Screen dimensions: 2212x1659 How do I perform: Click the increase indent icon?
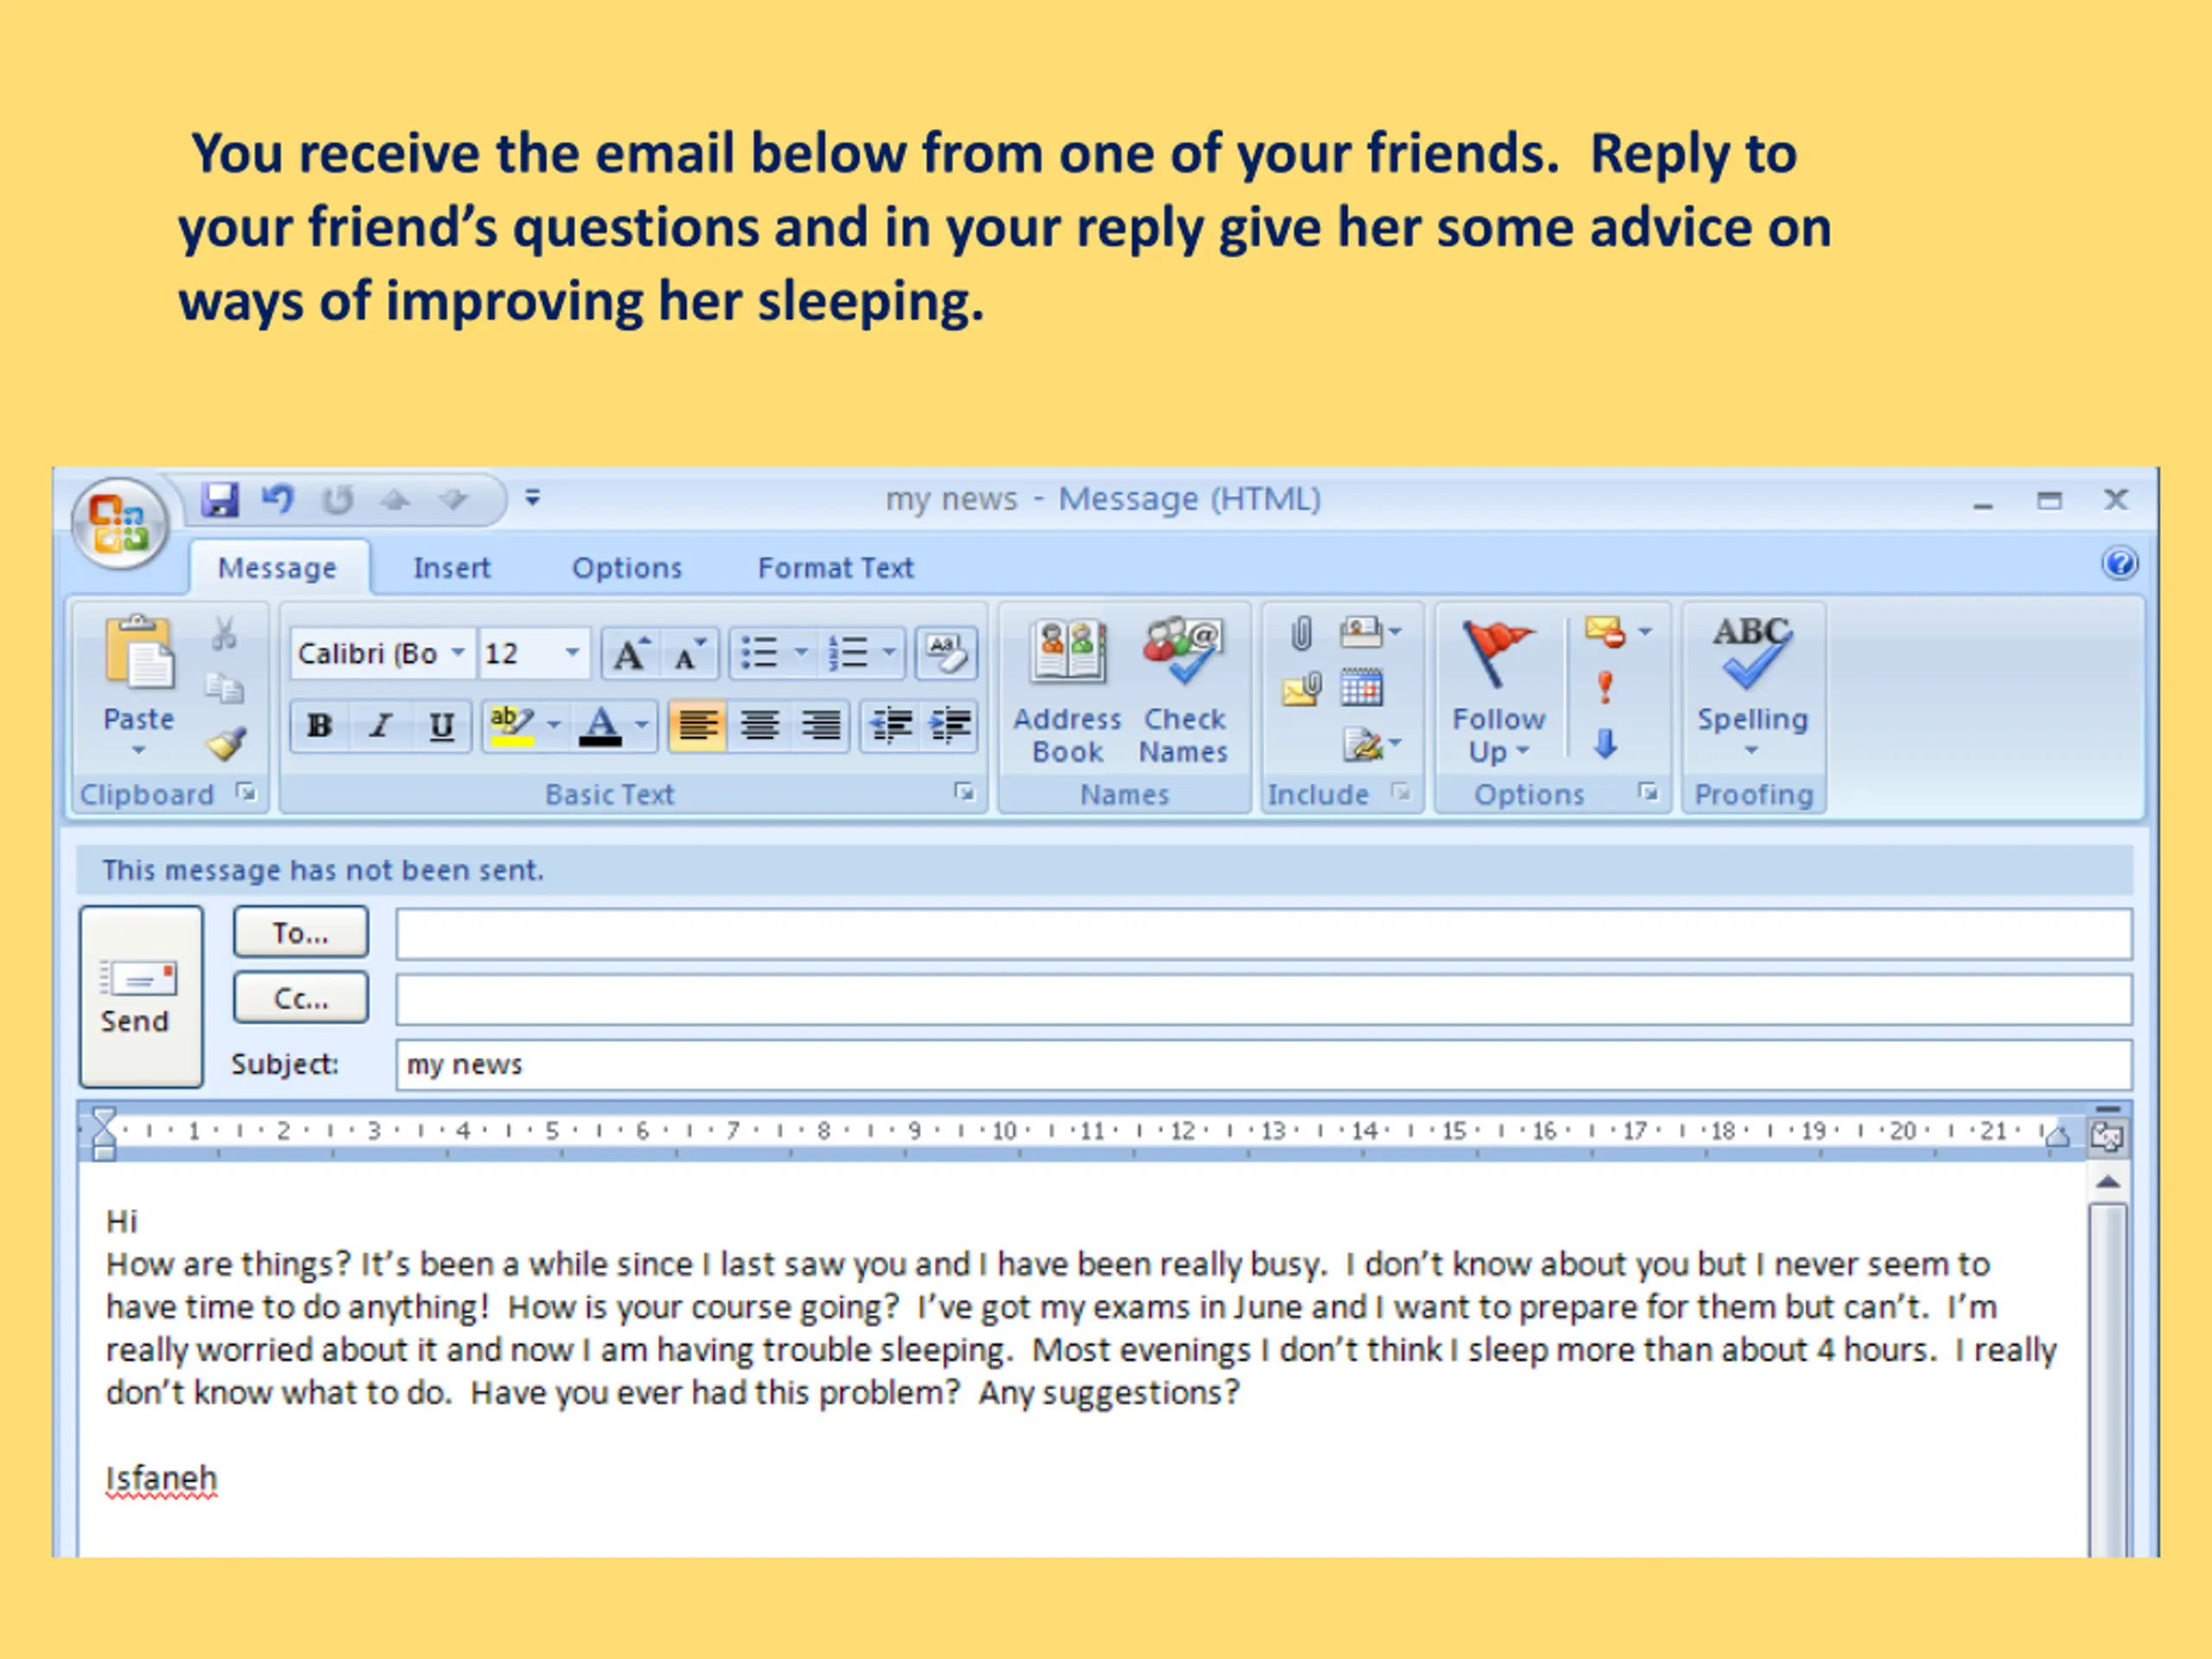pyautogui.click(x=949, y=725)
